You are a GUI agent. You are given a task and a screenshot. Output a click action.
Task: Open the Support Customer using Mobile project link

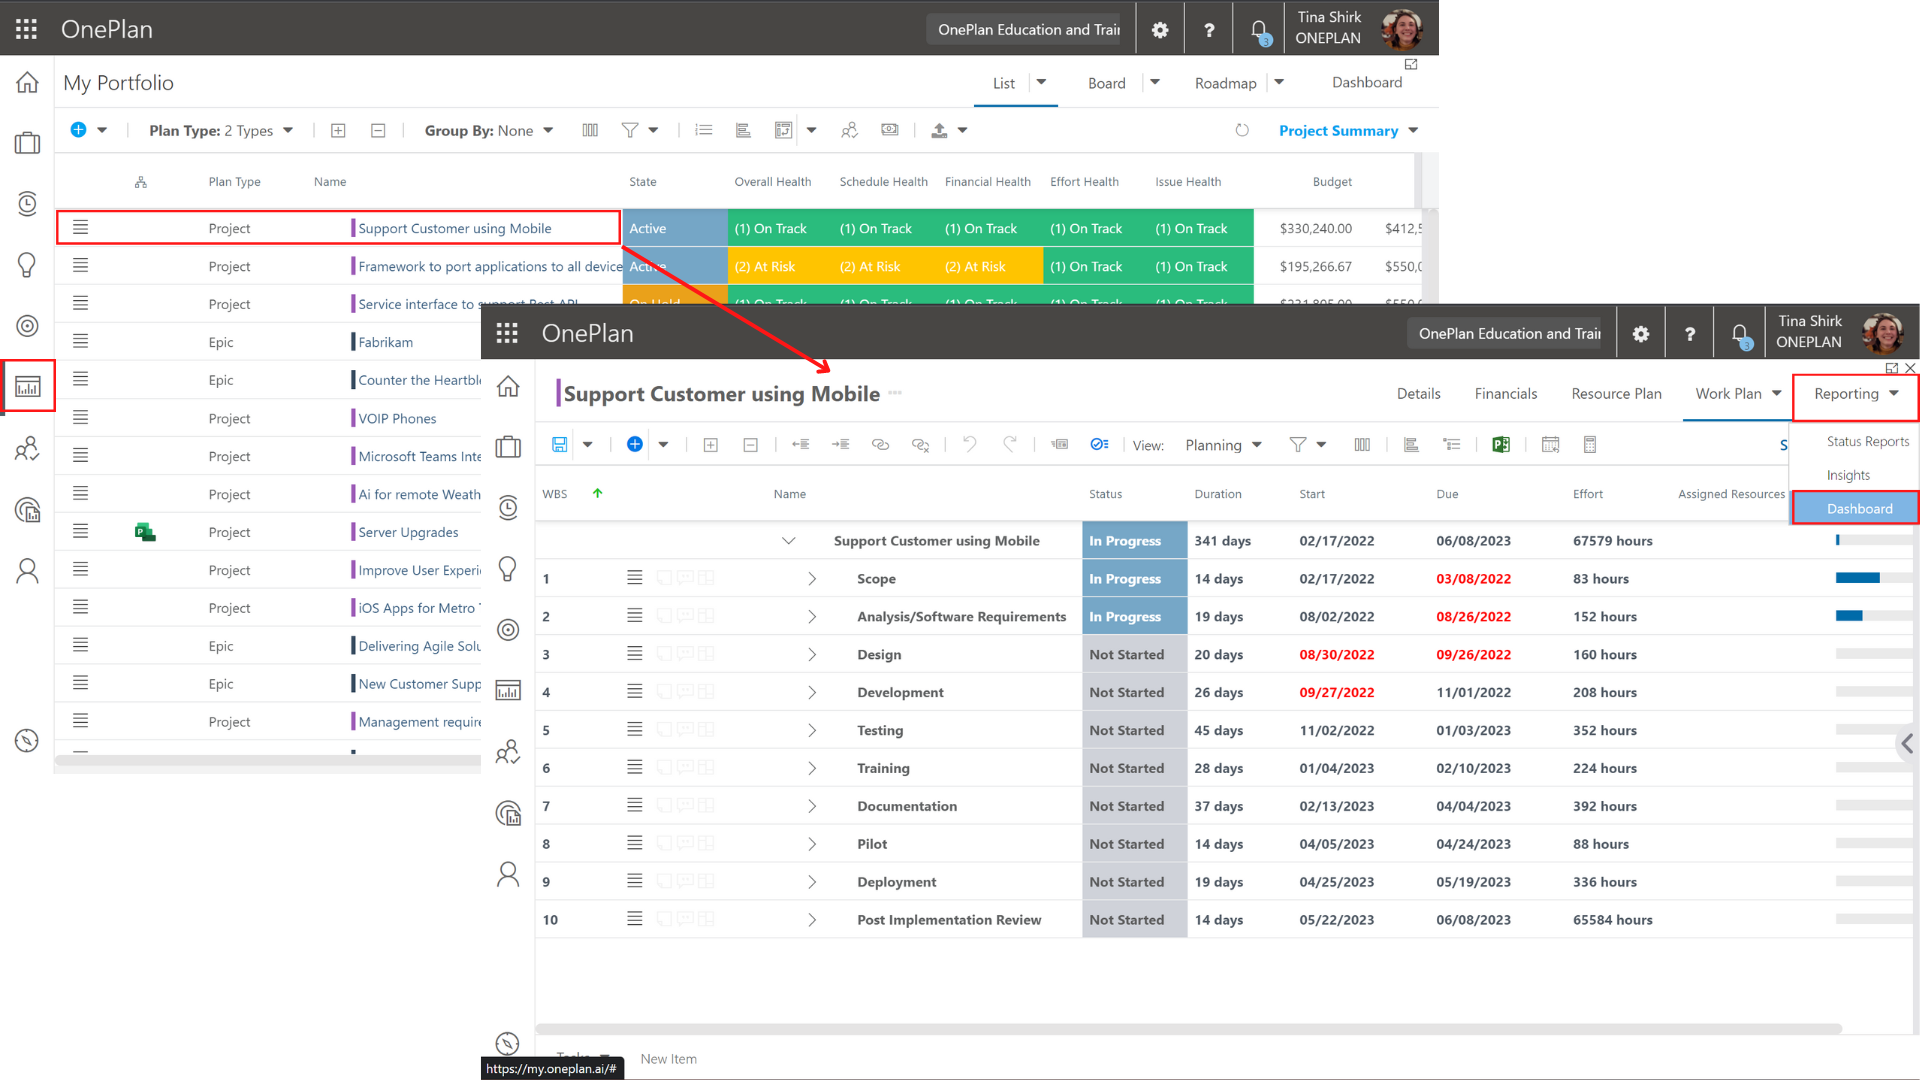click(x=455, y=228)
